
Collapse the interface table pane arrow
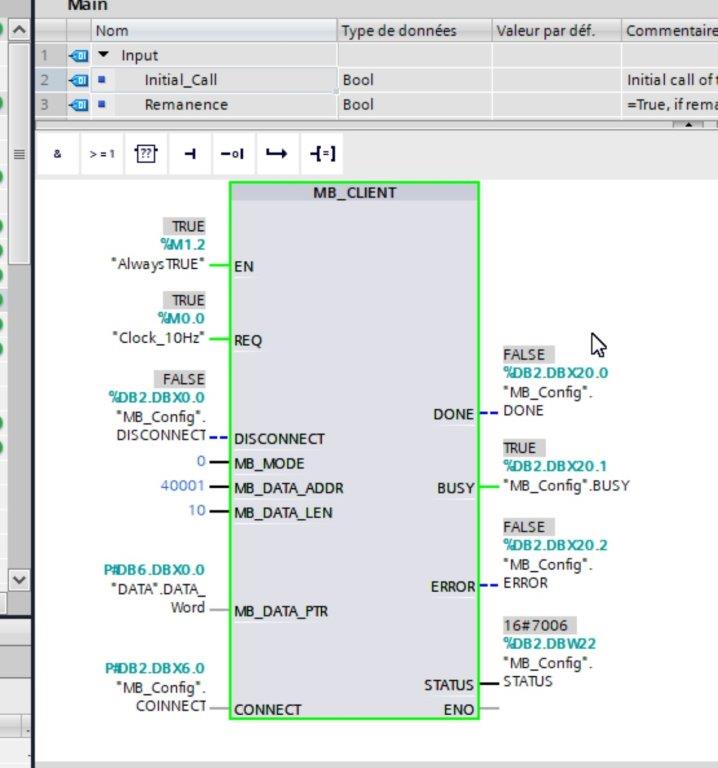click(688, 125)
